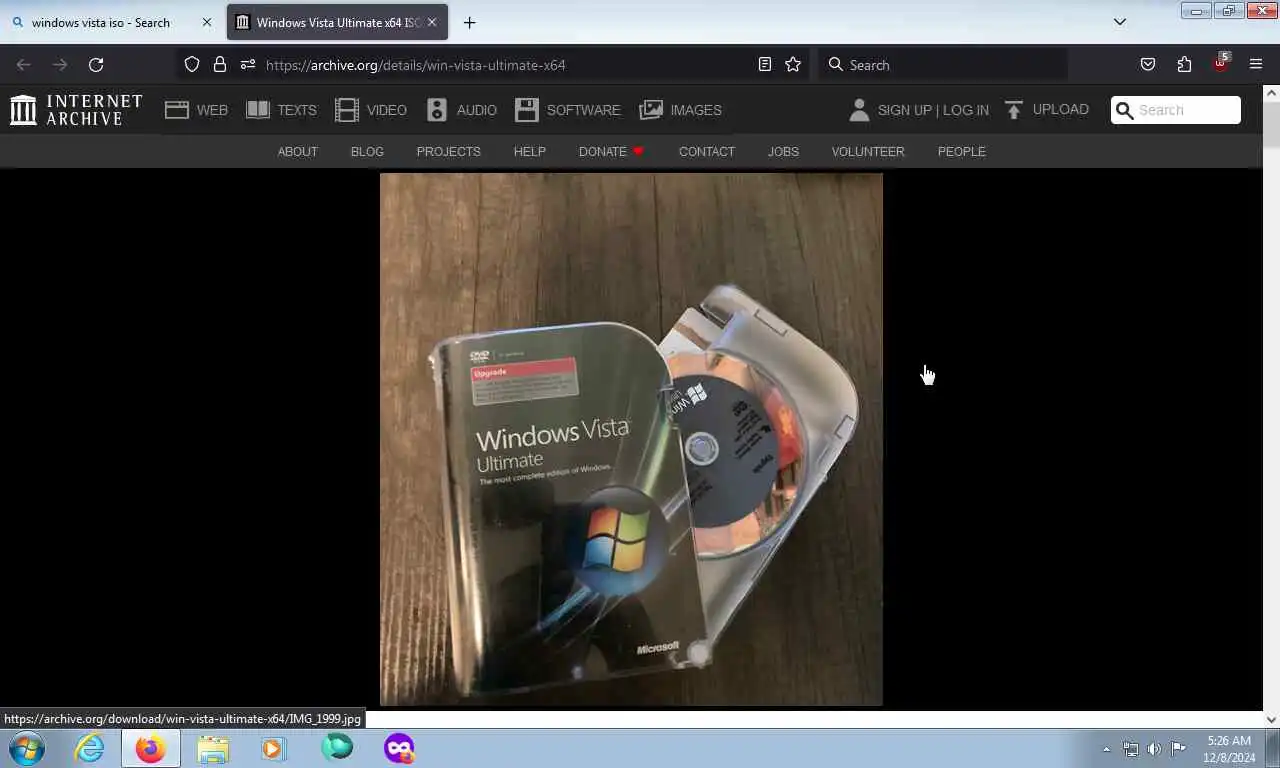Reload the current page
This screenshot has height=768, width=1280.
(96, 65)
